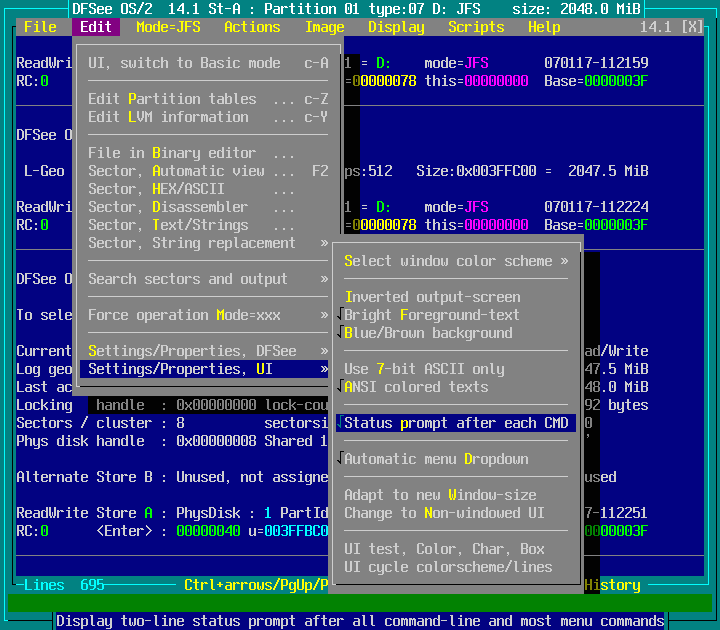The width and height of the screenshot is (720, 630).
Task: Click timestamp 070117-112159
Action: [596, 63]
